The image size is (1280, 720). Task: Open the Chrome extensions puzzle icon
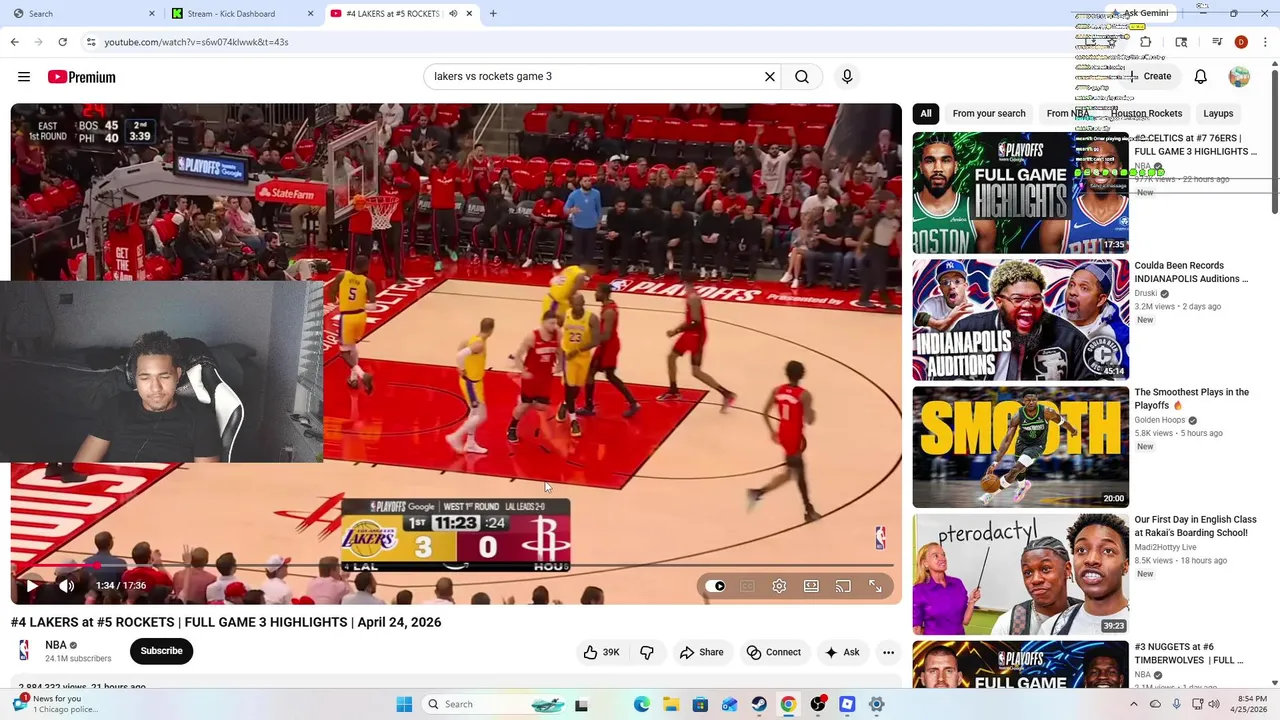pyautogui.click(x=1146, y=42)
